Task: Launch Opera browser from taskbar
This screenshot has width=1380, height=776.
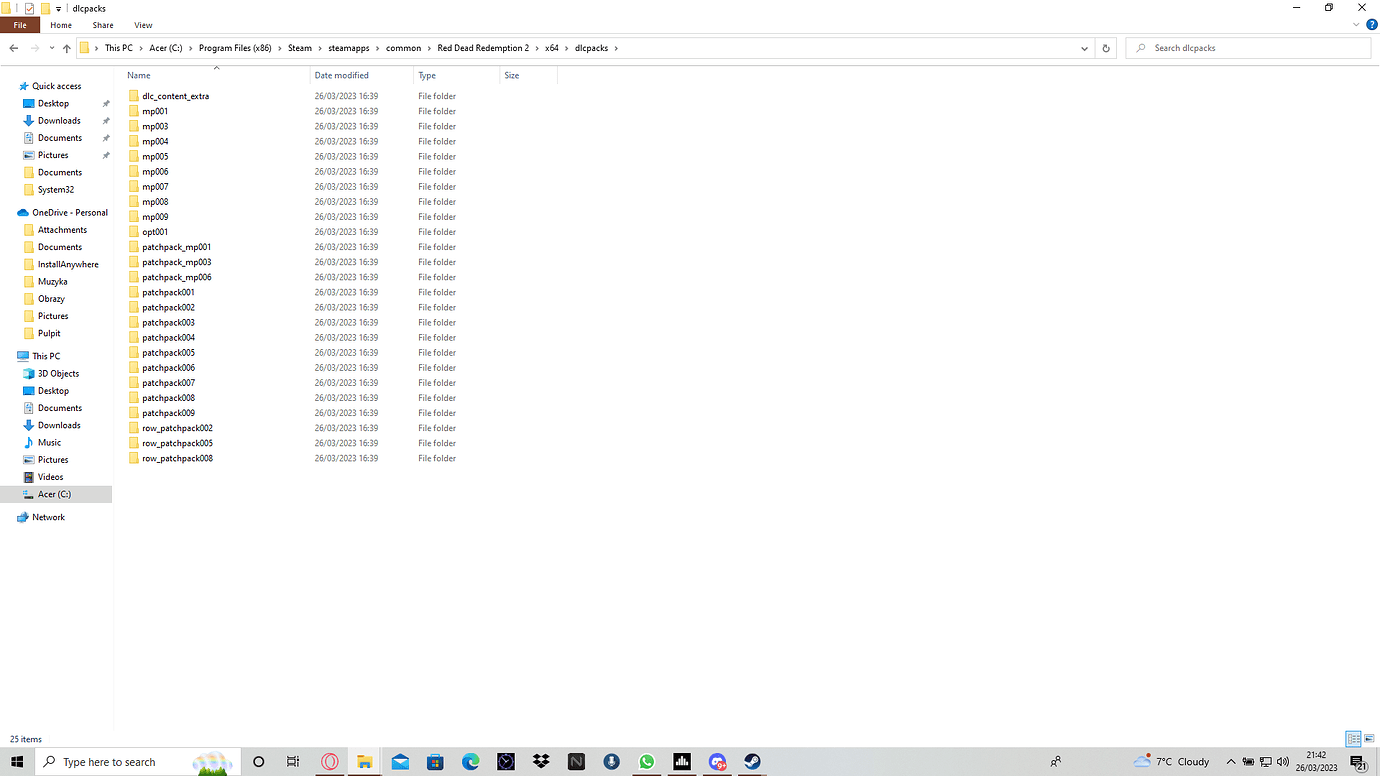Action: point(329,762)
